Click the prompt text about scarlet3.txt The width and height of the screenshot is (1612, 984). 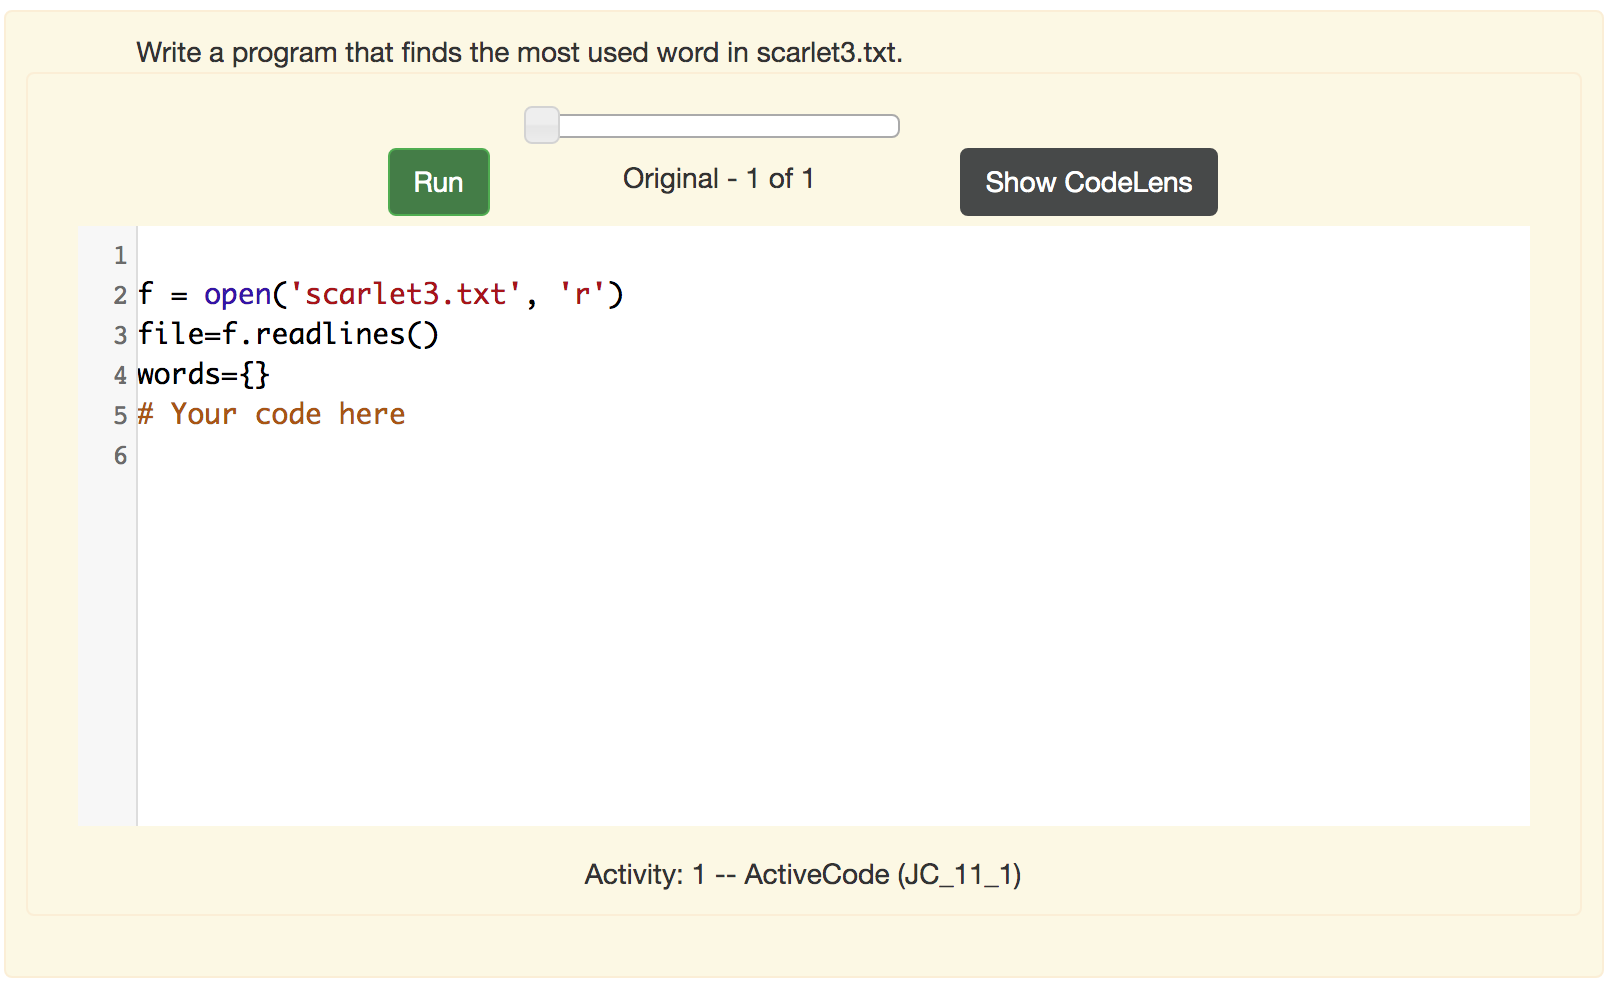518,52
